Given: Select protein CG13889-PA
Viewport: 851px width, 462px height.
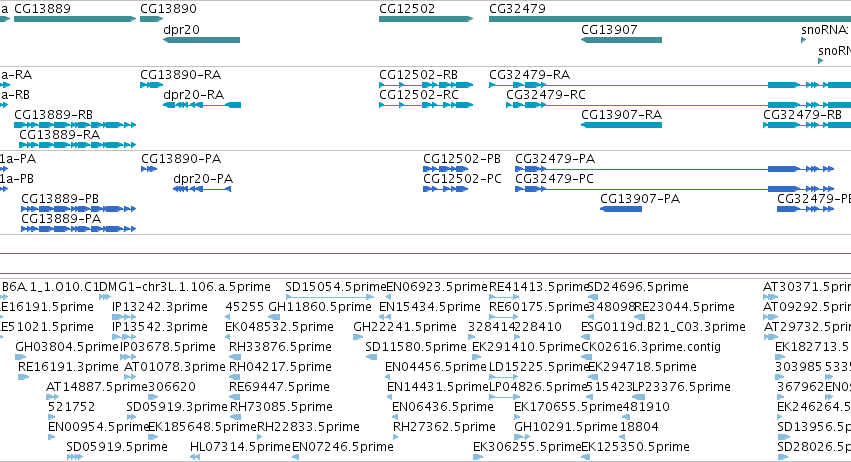Looking at the screenshot, I should 61,219.
